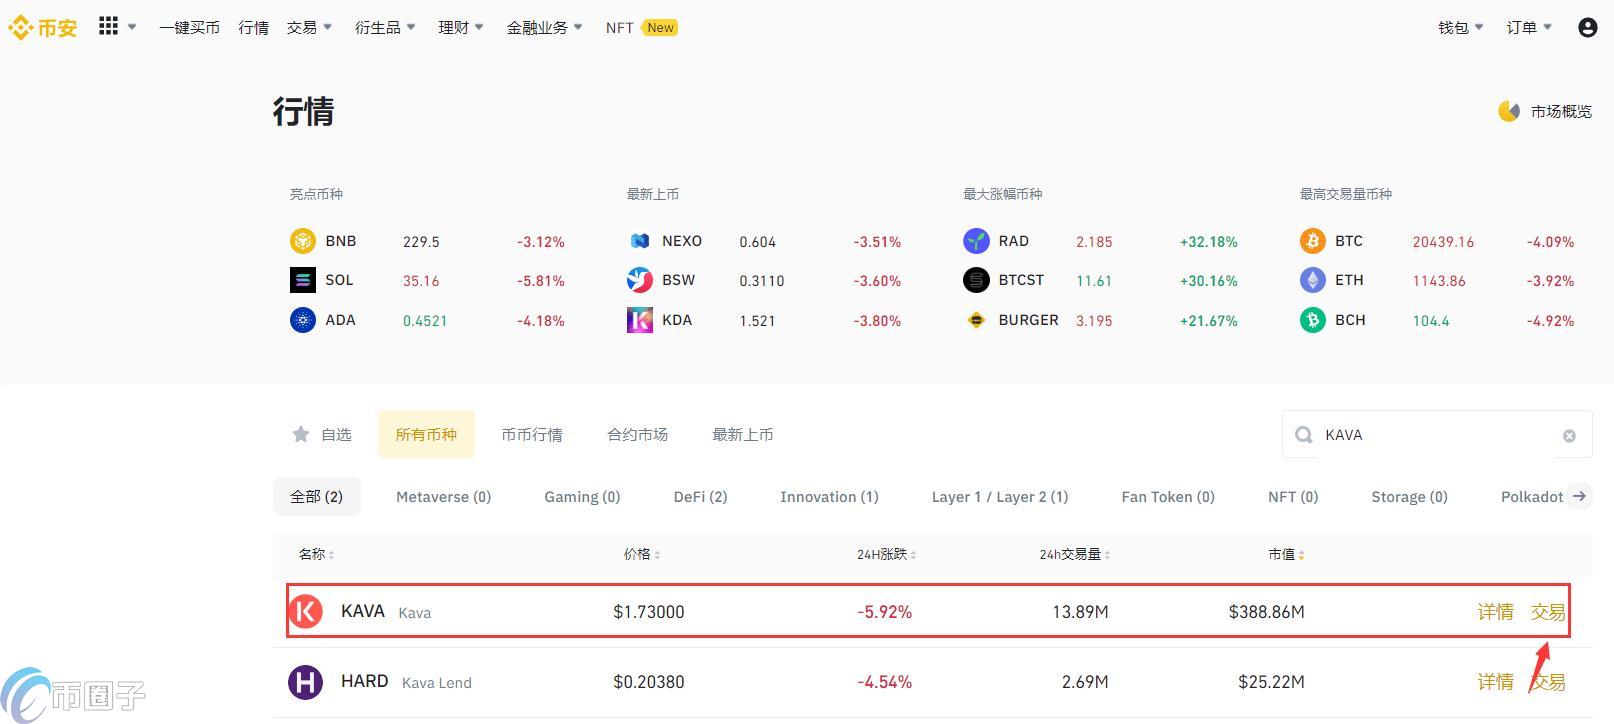Open 详情 for the HARD row

click(1495, 682)
